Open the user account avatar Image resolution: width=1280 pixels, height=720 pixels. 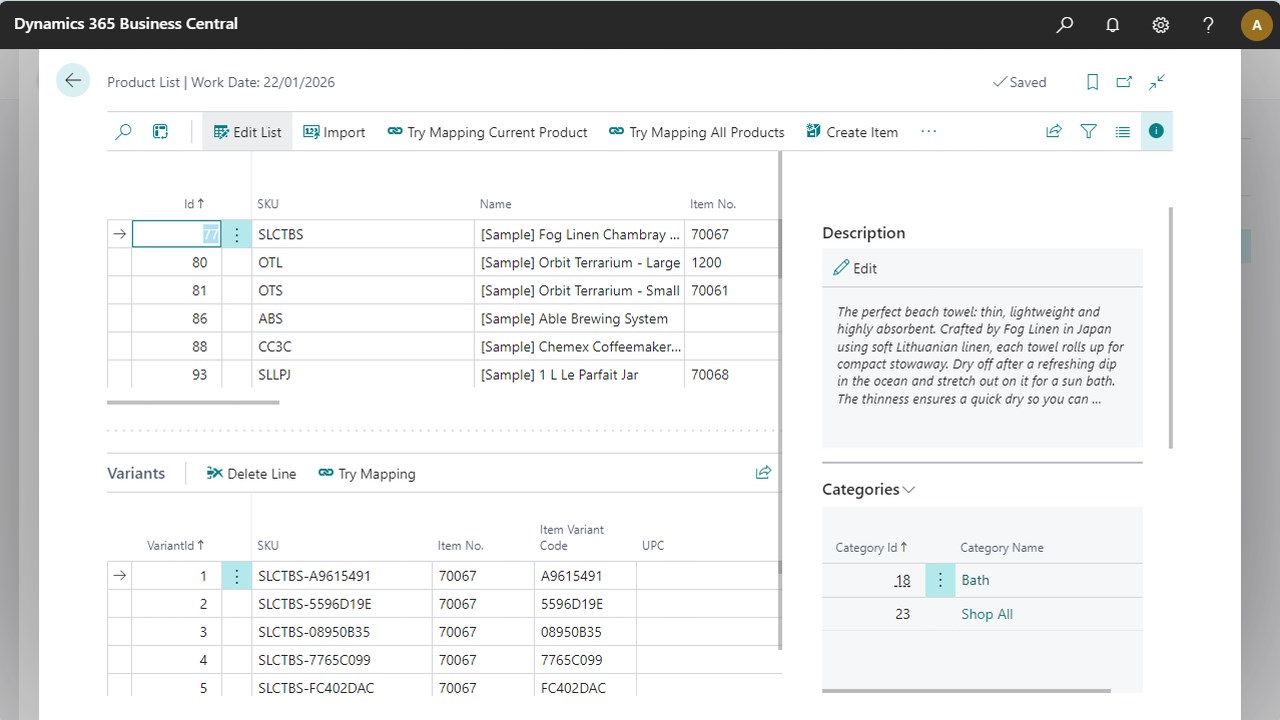pyautogui.click(x=1256, y=25)
